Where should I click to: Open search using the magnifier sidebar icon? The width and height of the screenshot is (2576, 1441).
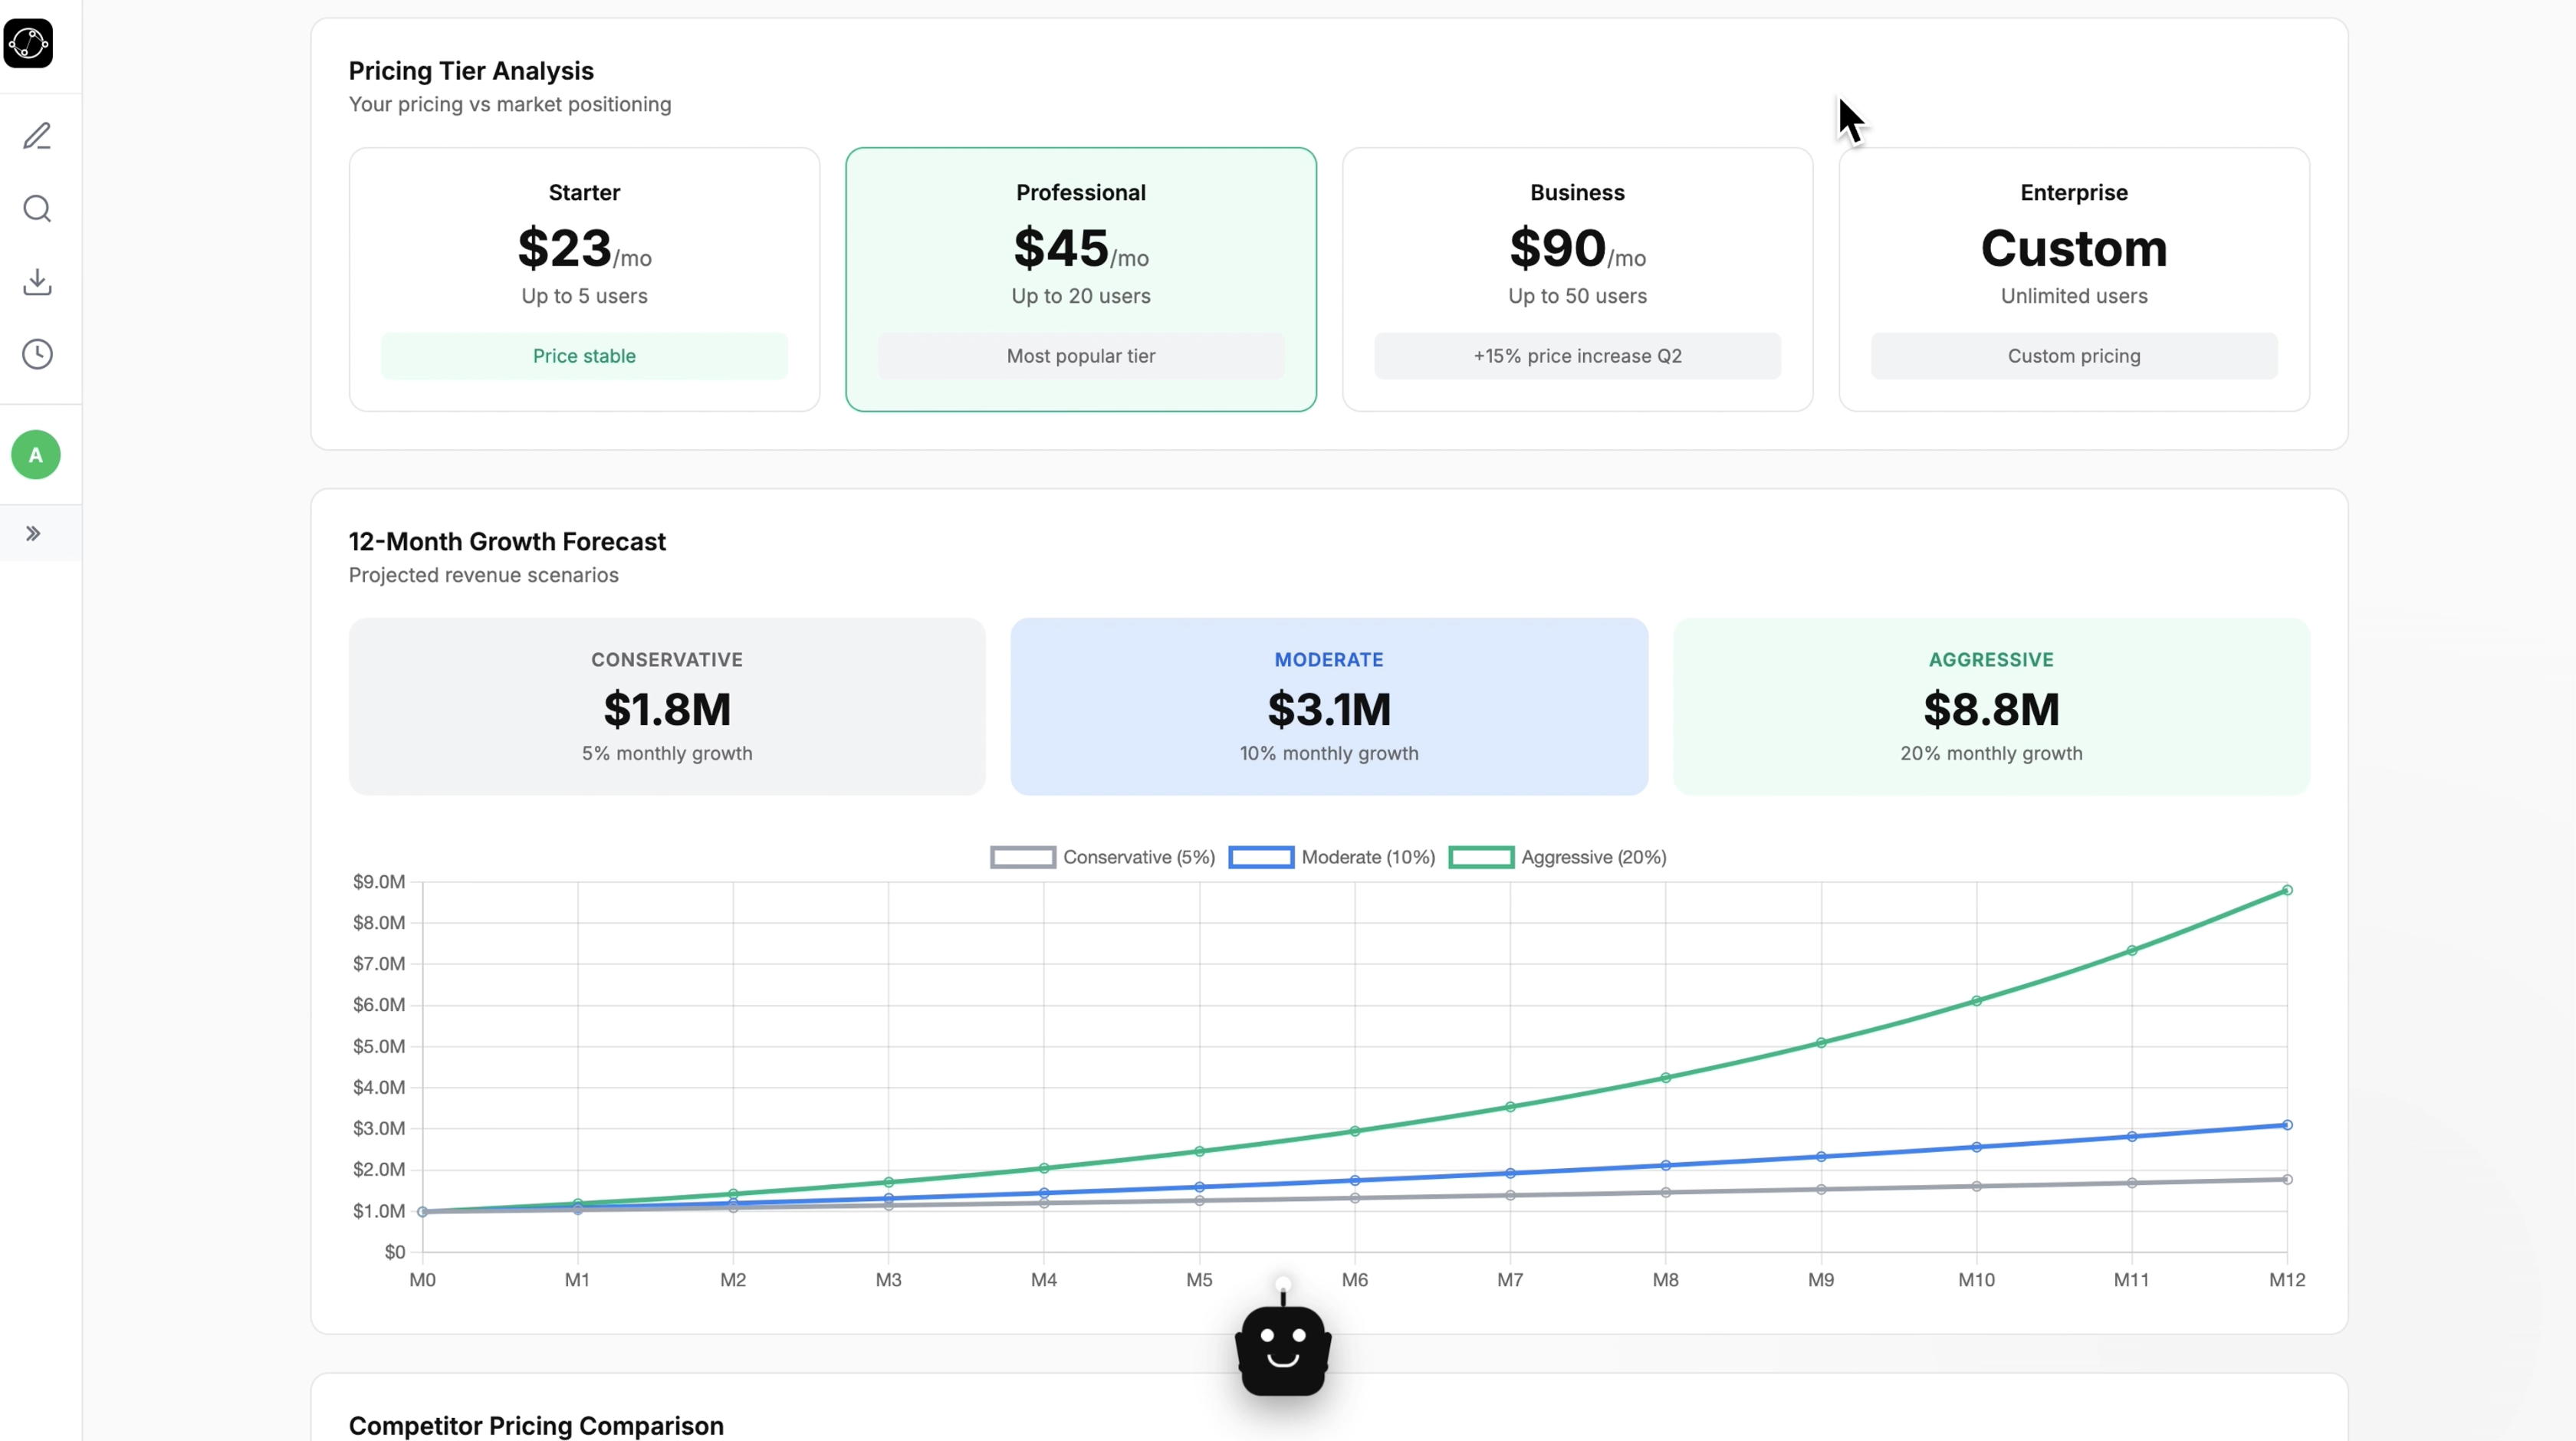click(37, 209)
